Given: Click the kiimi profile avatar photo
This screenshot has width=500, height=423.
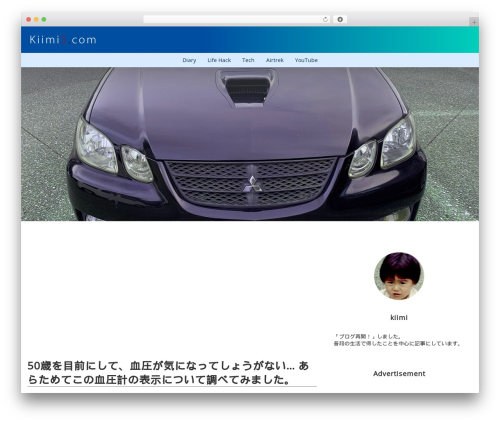Looking at the screenshot, I should (399, 276).
